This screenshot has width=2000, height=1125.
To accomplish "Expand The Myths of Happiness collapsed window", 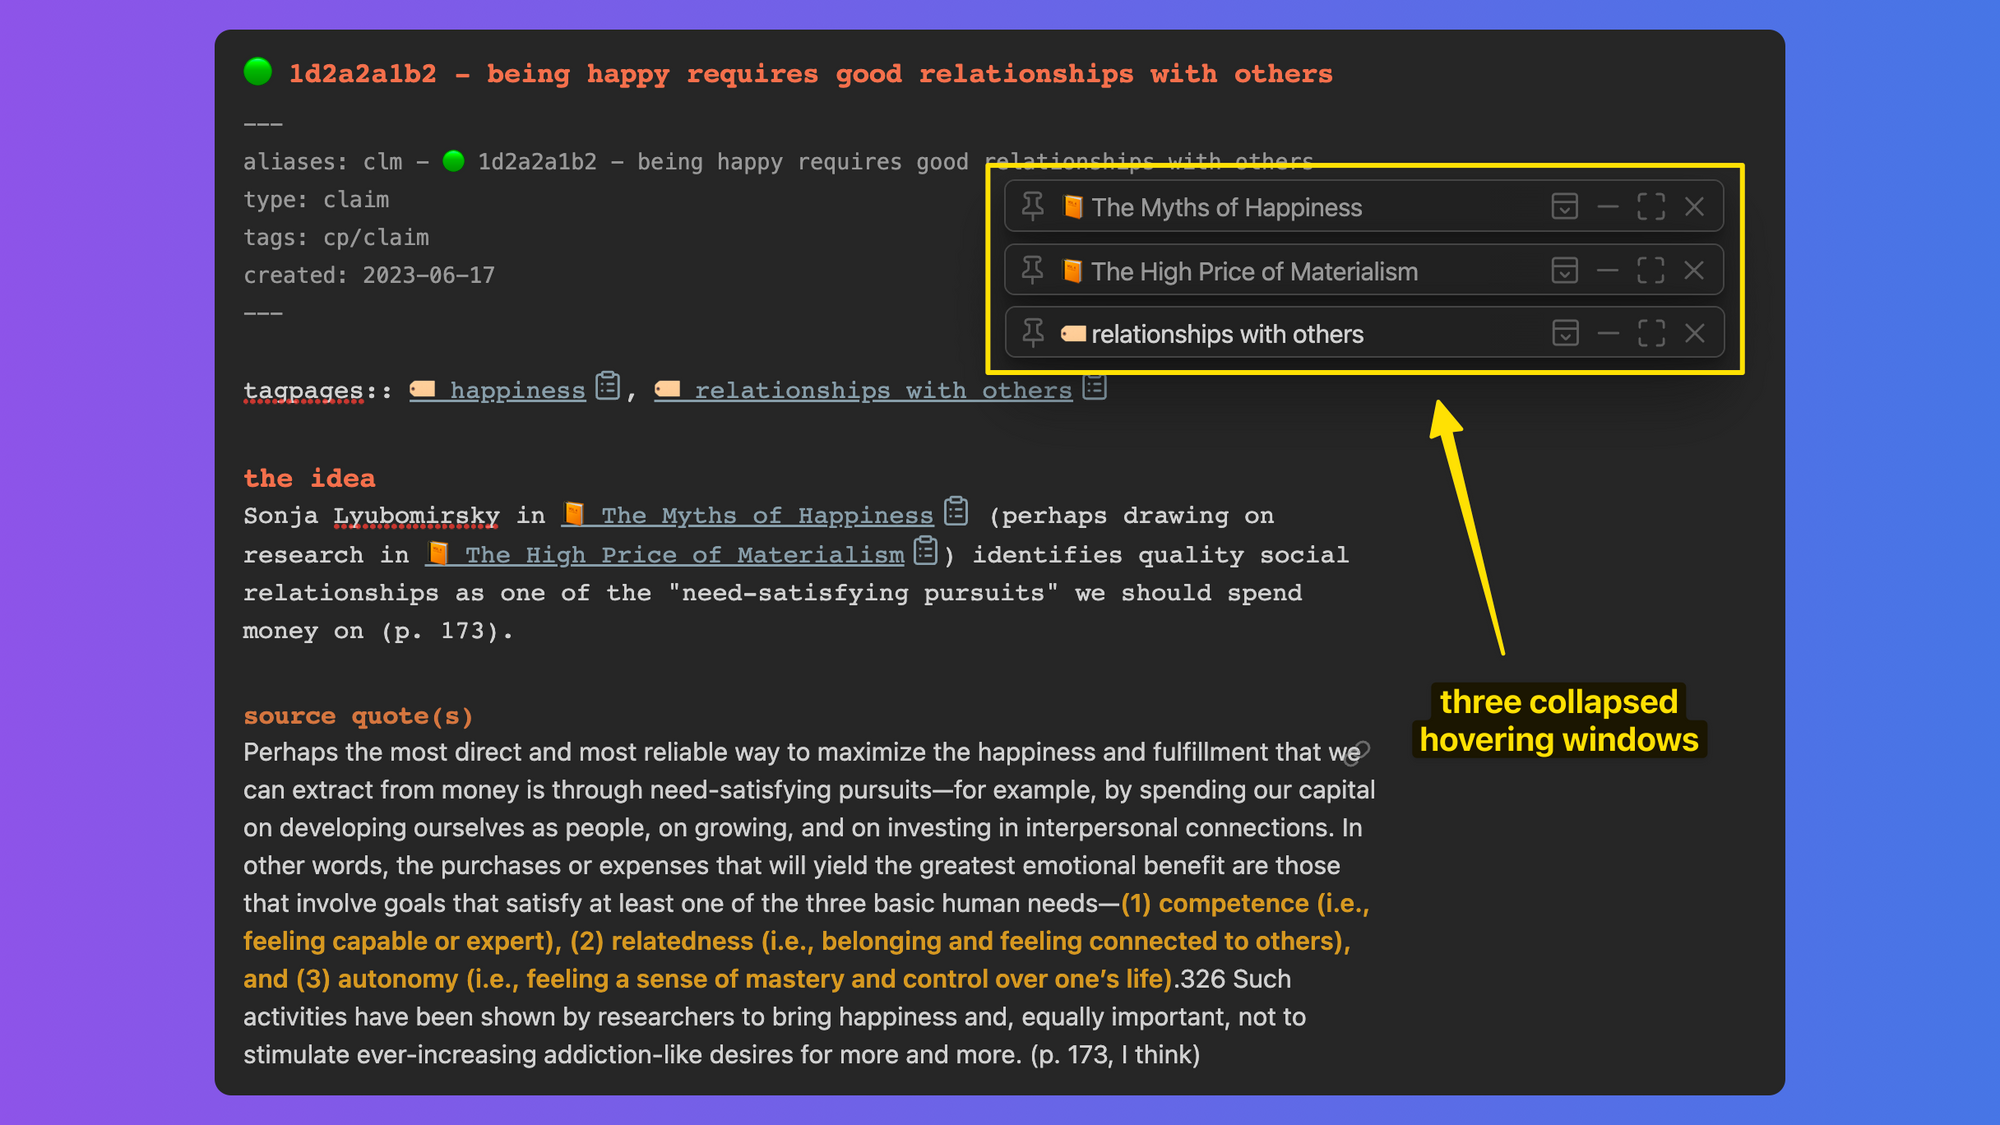I will (1564, 207).
